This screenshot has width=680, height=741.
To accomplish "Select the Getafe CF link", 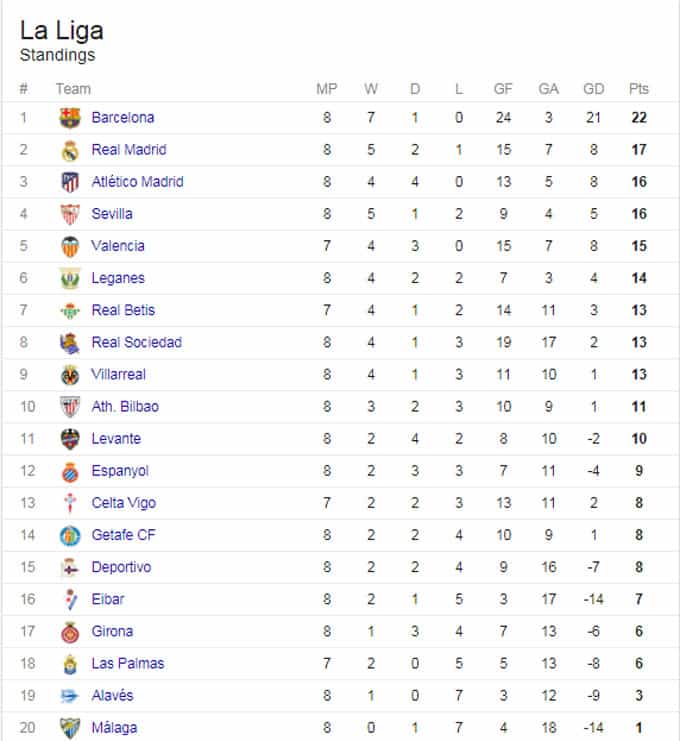I will coord(123,535).
